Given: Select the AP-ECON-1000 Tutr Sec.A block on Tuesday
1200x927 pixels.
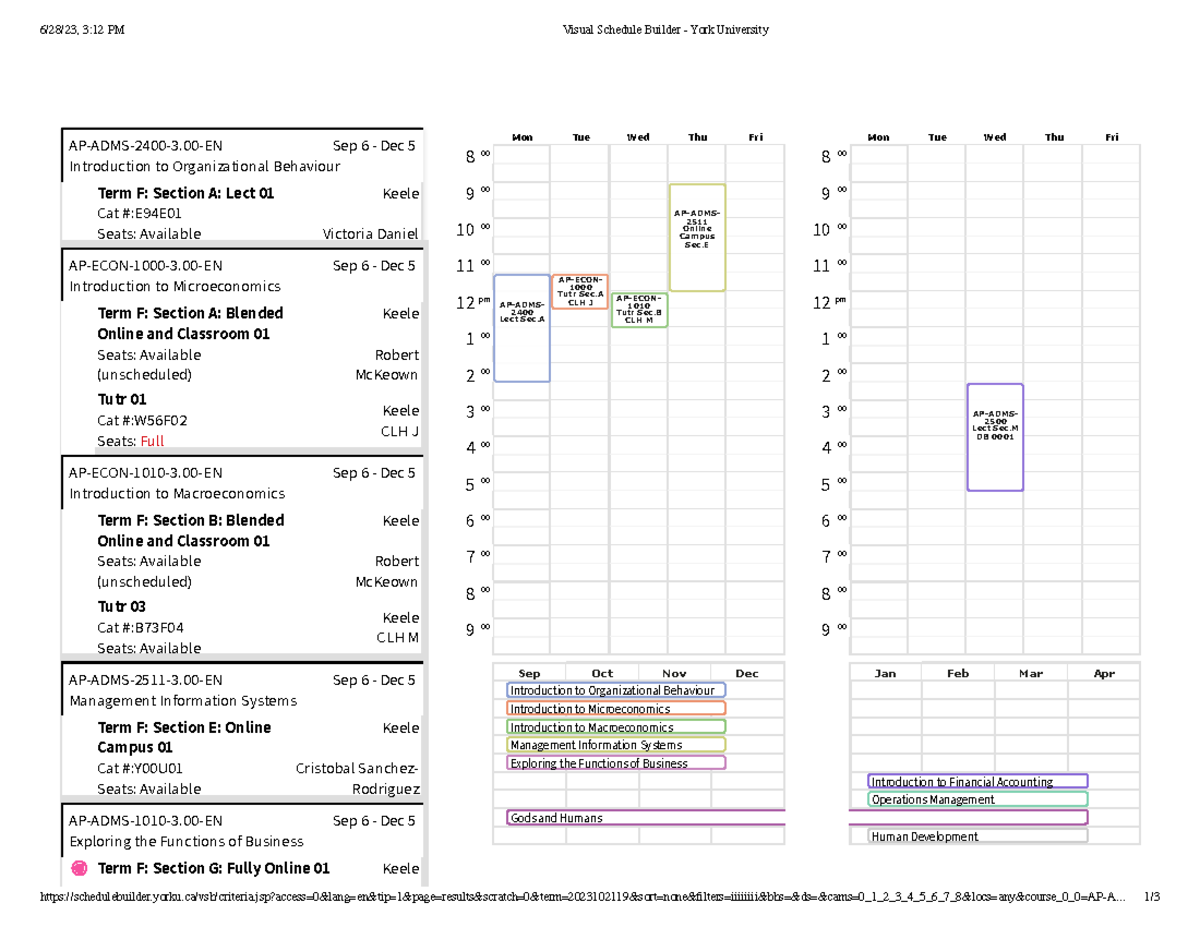Looking at the screenshot, I should 580,291.
